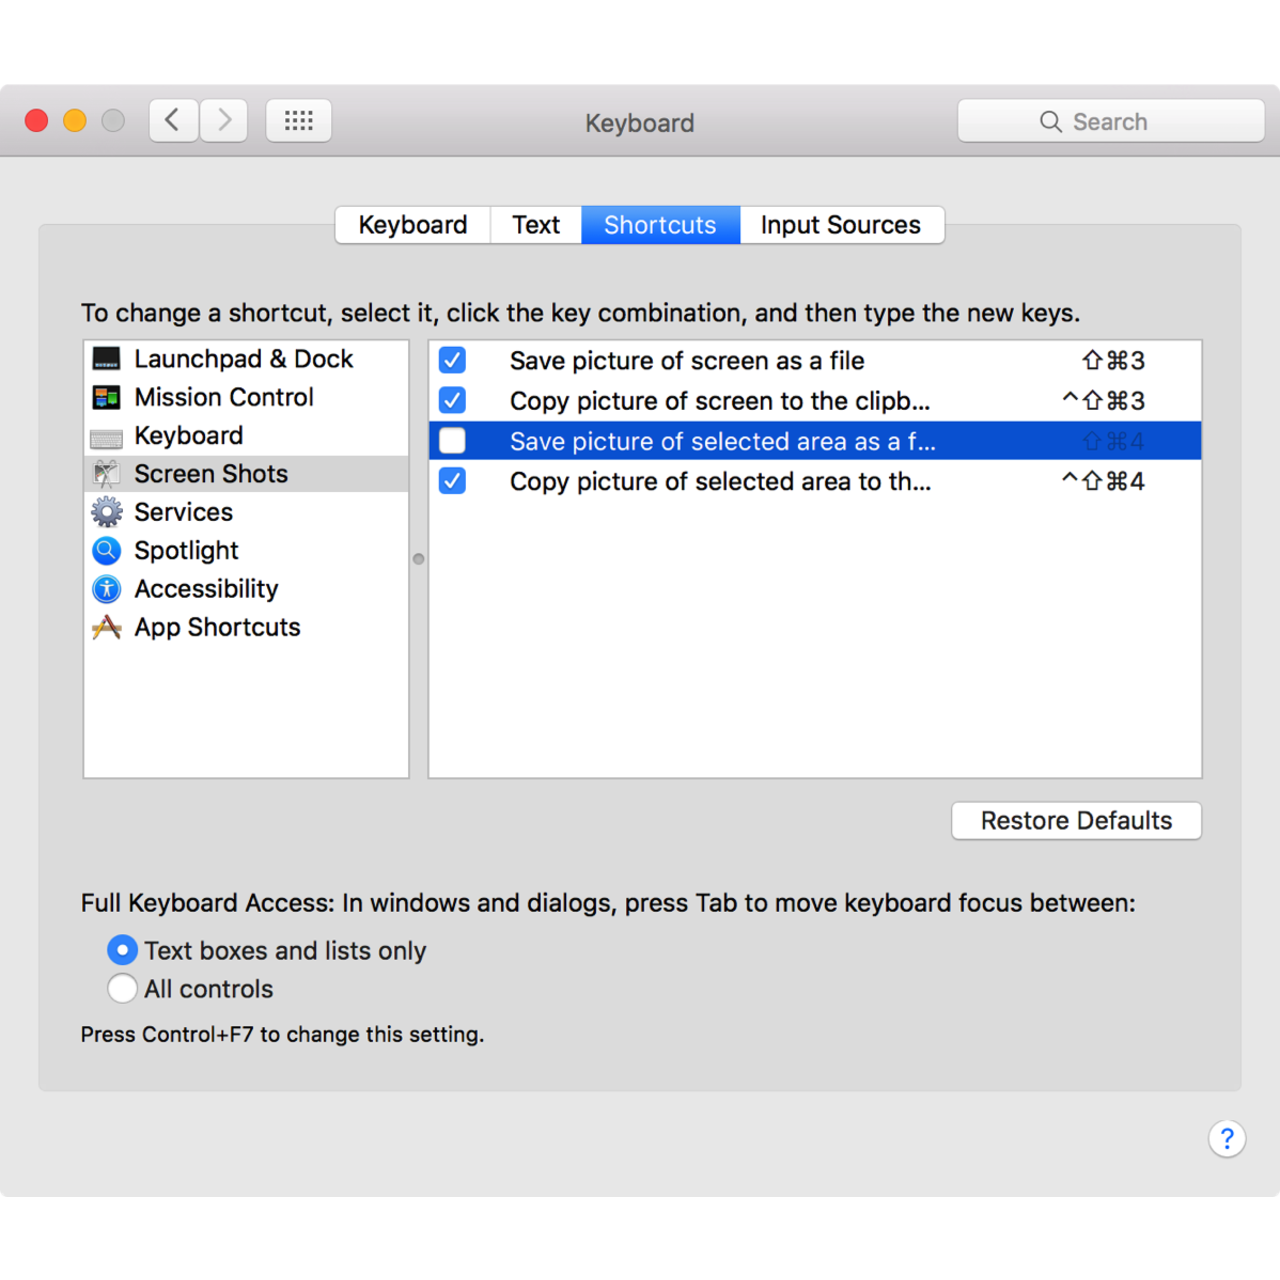This screenshot has width=1280, height=1280.
Task: Select the Launchpad & Dock icon
Action: 106,359
